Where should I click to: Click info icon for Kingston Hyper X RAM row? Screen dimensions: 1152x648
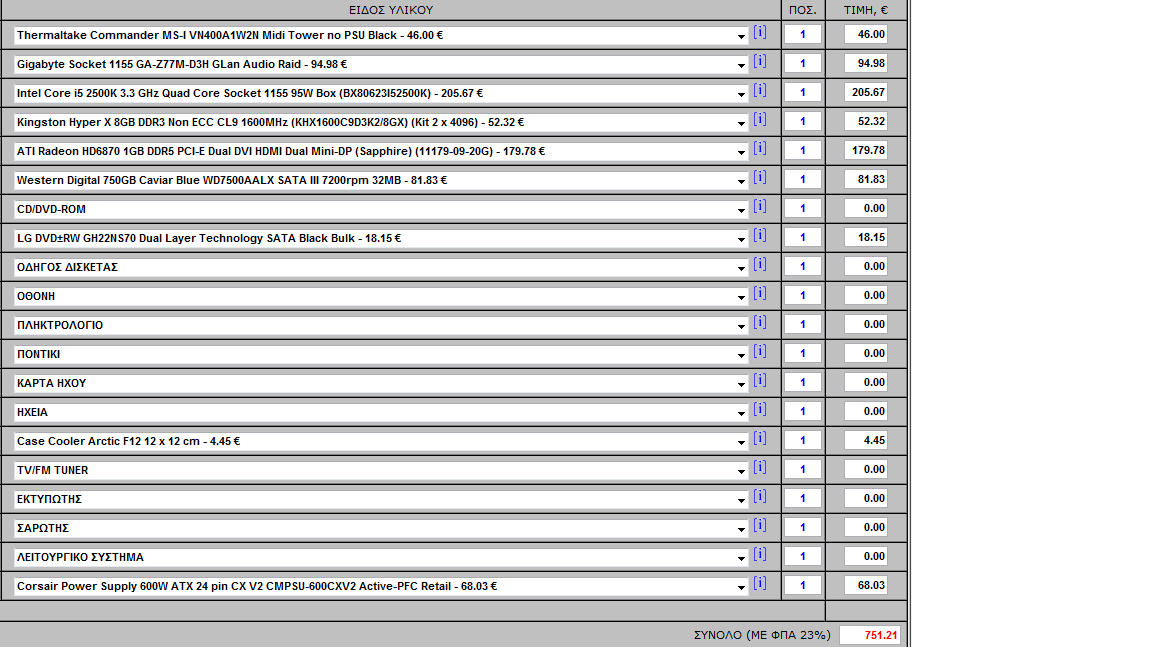tap(760, 120)
